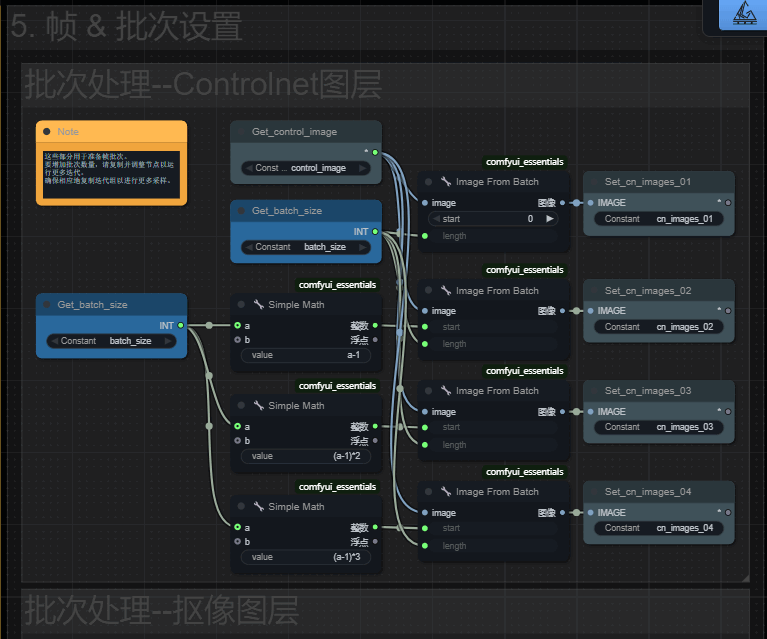The image size is (767, 639).
Task: Open the batch_size dropdown on the left Get_batch_size node
Action: [112, 341]
